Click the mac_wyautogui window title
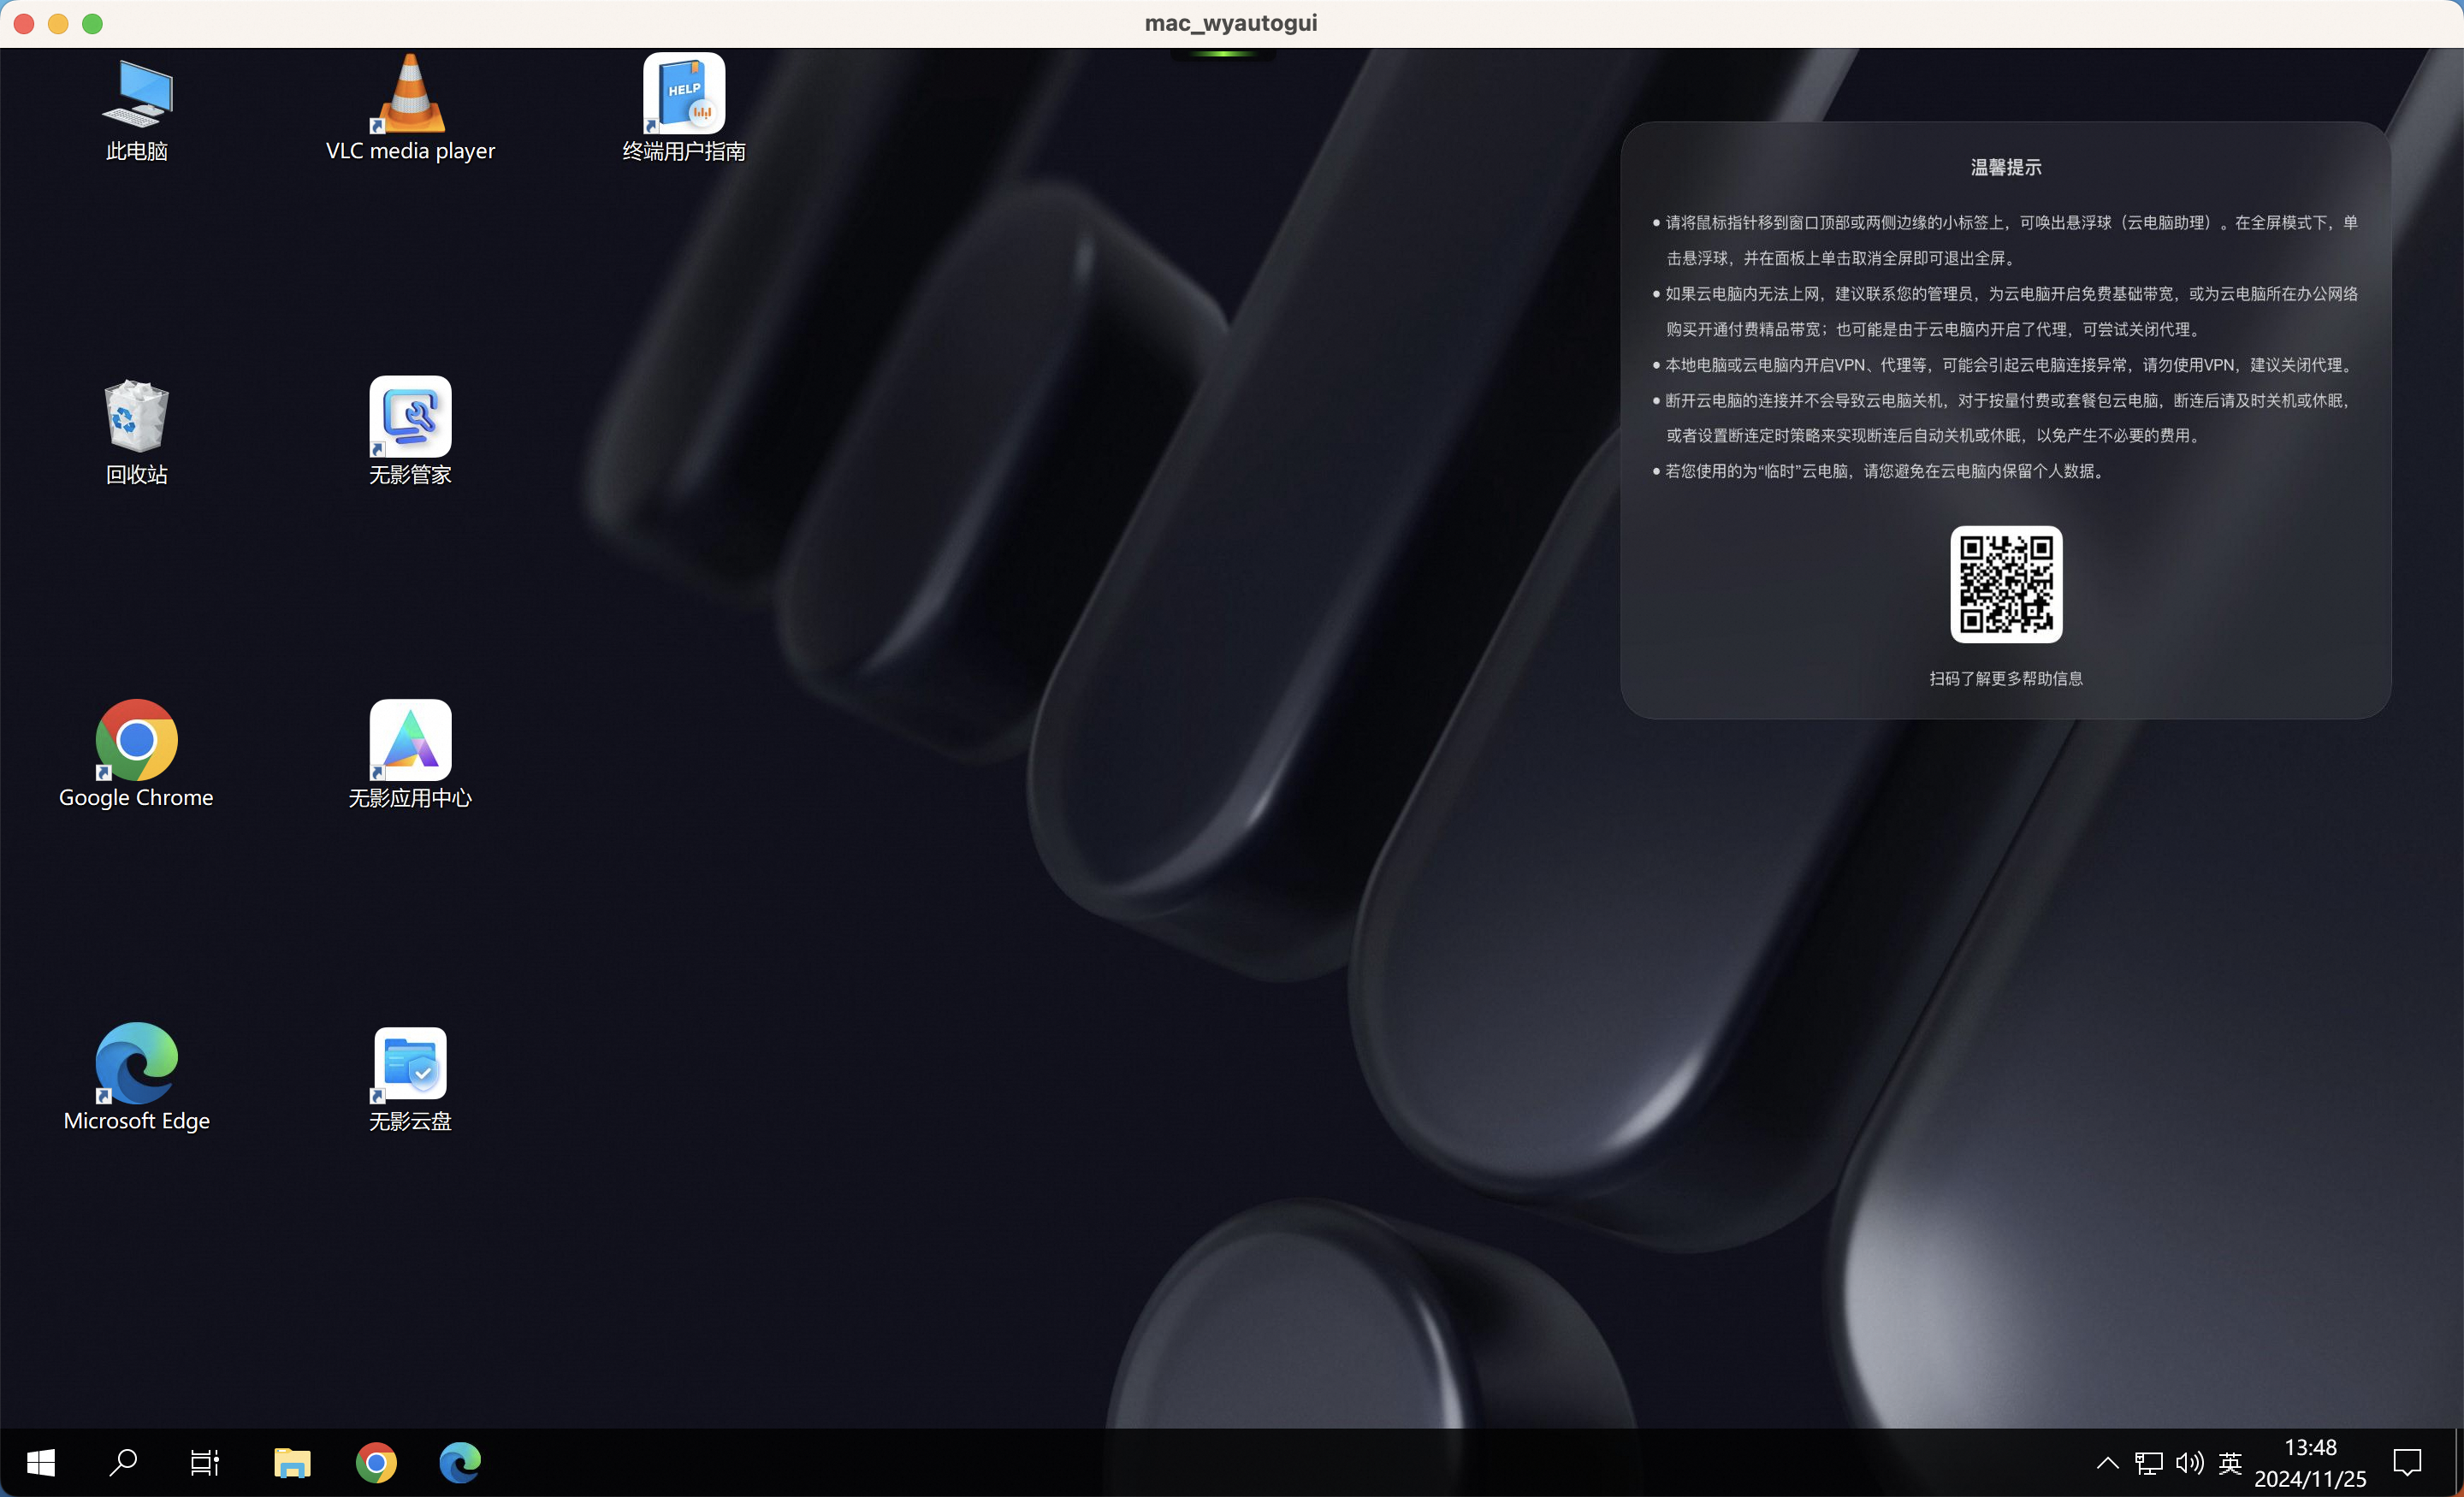 click(x=1231, y=23)
